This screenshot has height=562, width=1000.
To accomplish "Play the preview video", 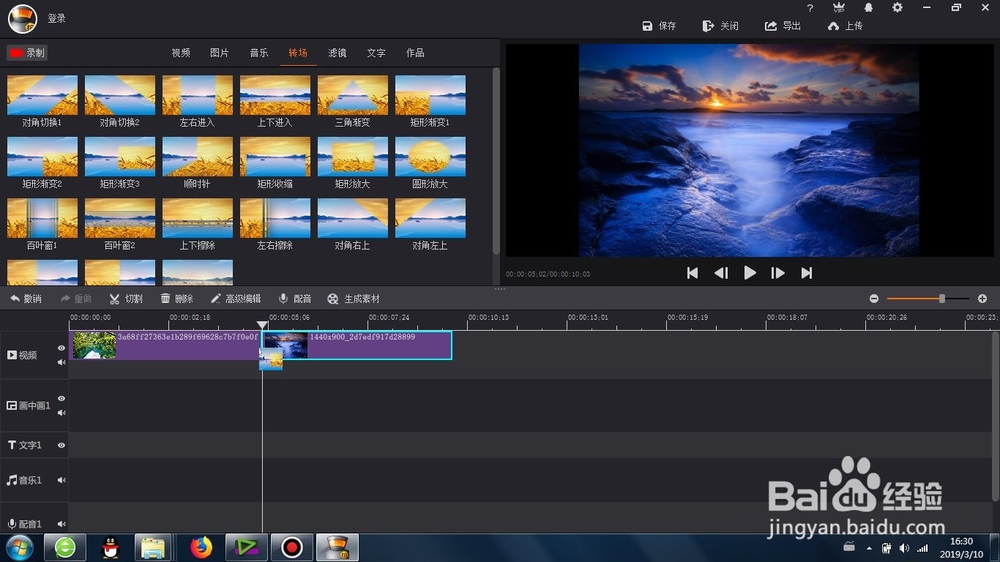I will (749, 273).
